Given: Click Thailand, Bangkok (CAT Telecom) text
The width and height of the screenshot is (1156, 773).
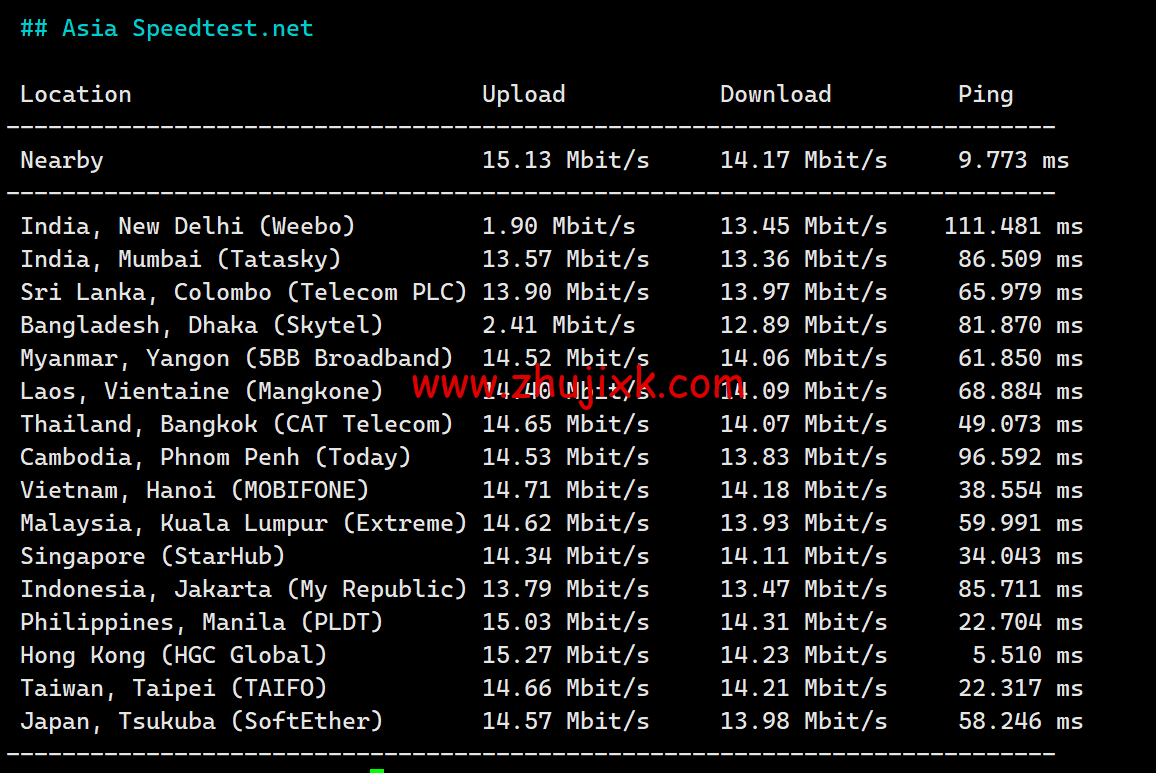Looking at the screenshot, I should [237, 425].
